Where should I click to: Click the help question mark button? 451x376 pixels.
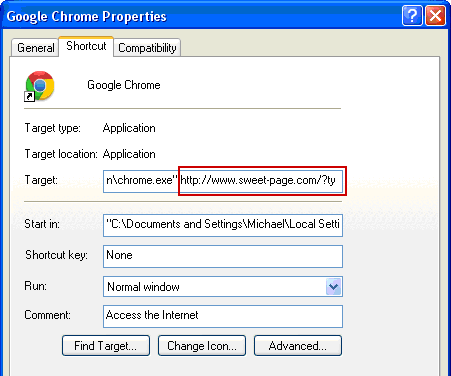(x=412, y=15)
